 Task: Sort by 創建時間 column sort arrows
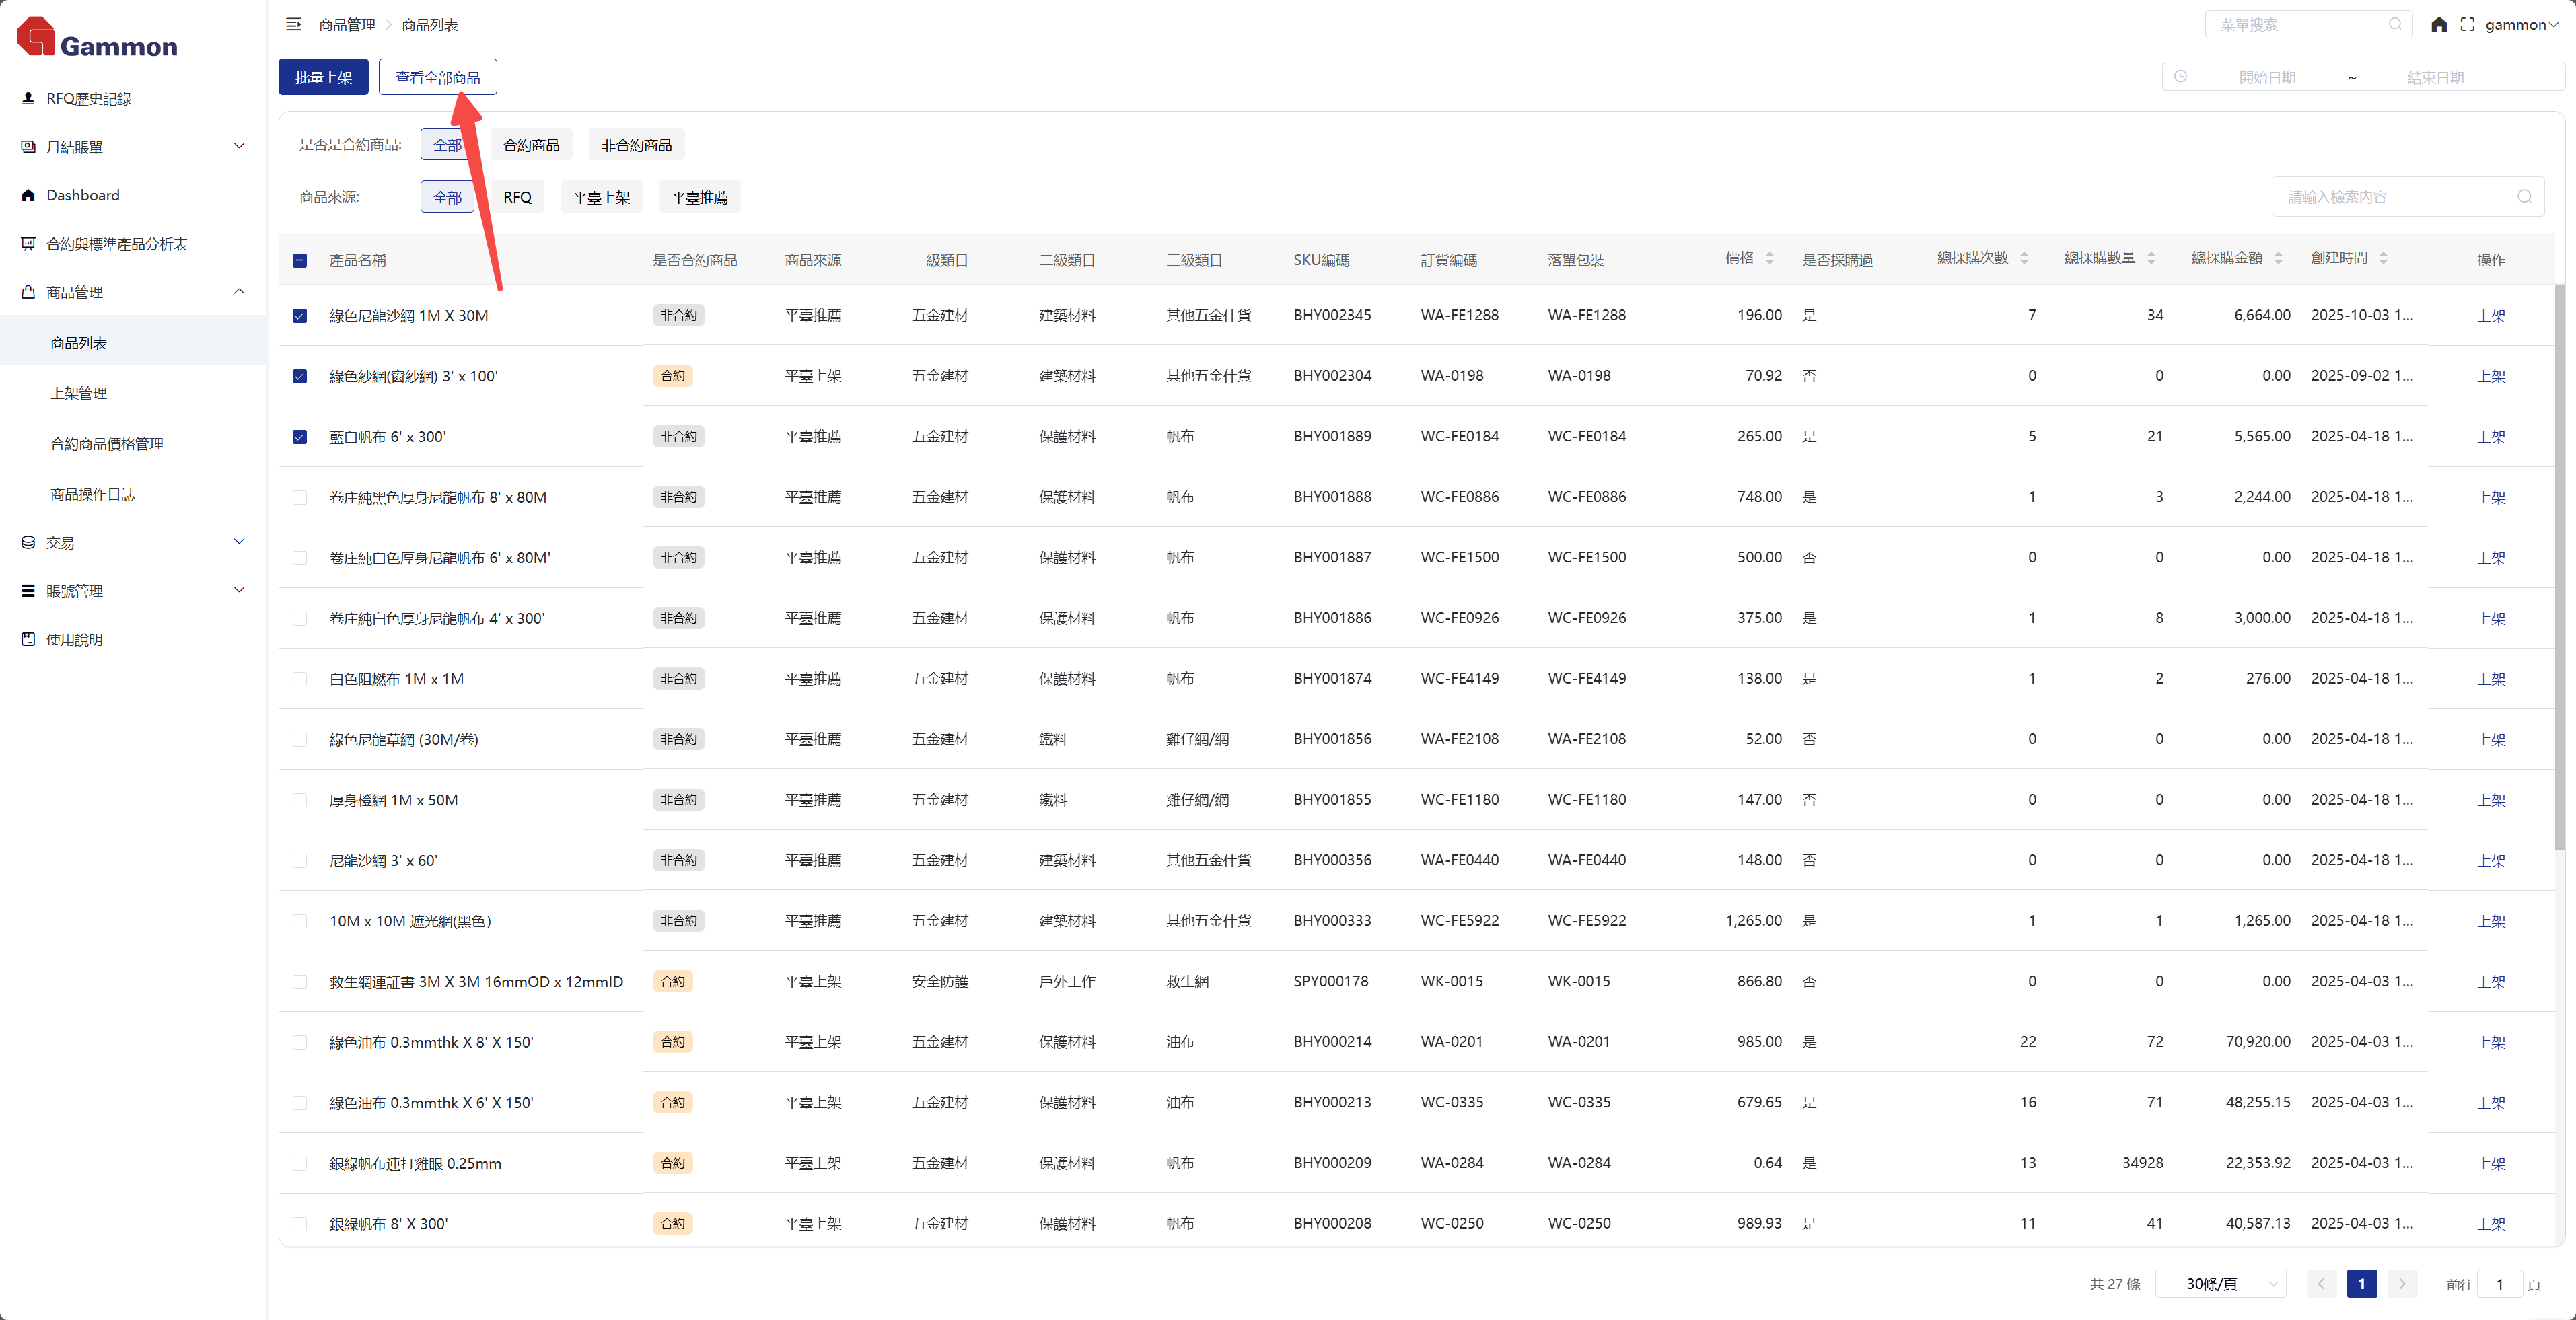click(2383, 258)
